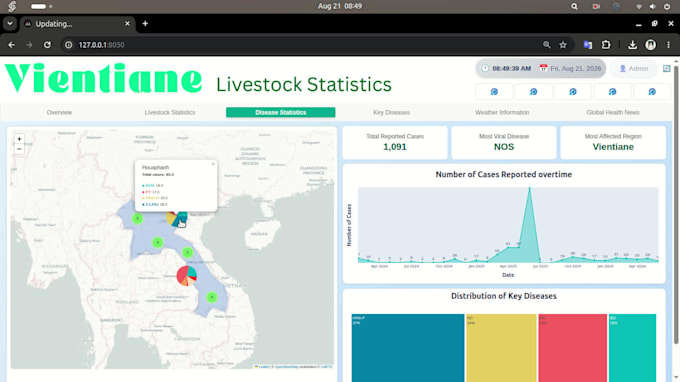The height and width of the screenshot is (382, 680).
Task: View site information icon for 127.0.0.1
Action: click(69, 45)
